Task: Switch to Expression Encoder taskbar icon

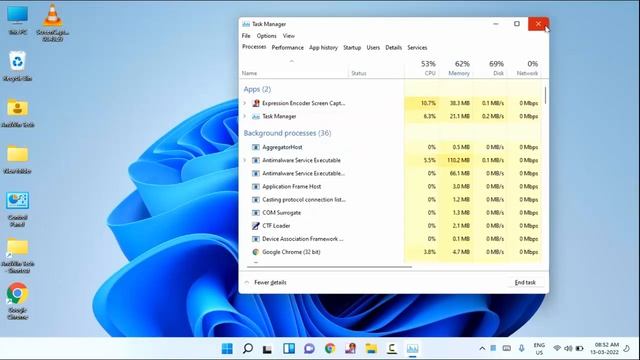Action: (x=350, y=348)
